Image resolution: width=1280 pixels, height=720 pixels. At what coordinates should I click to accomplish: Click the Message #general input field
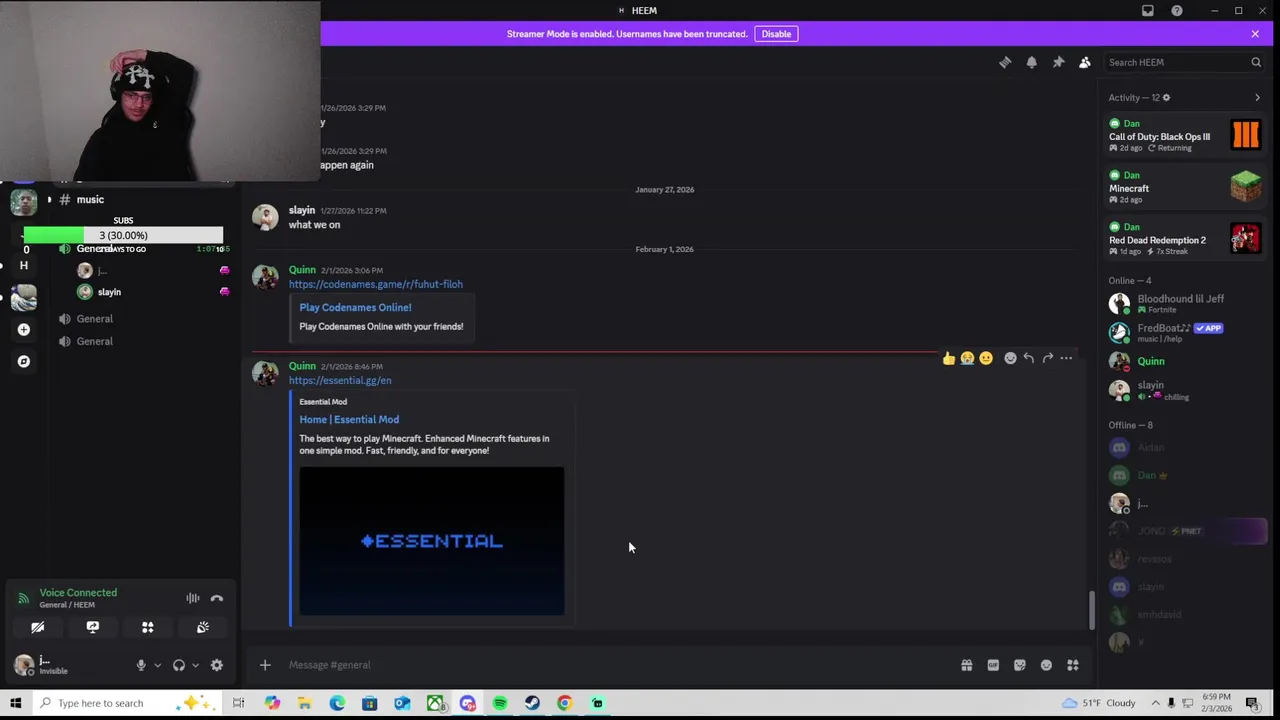tap(615, 665)
